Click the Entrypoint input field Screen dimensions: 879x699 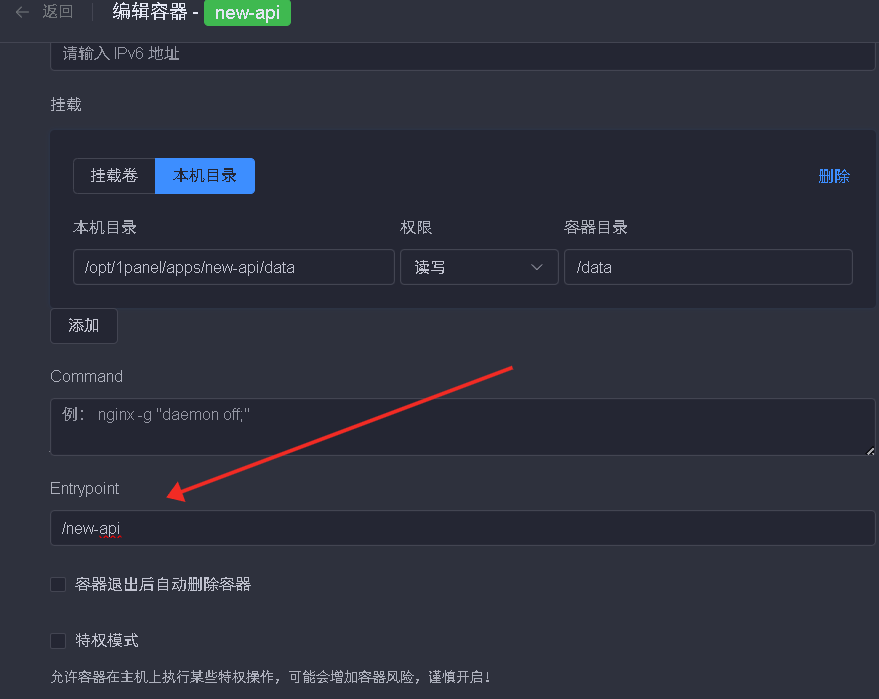tap(462, 527)
